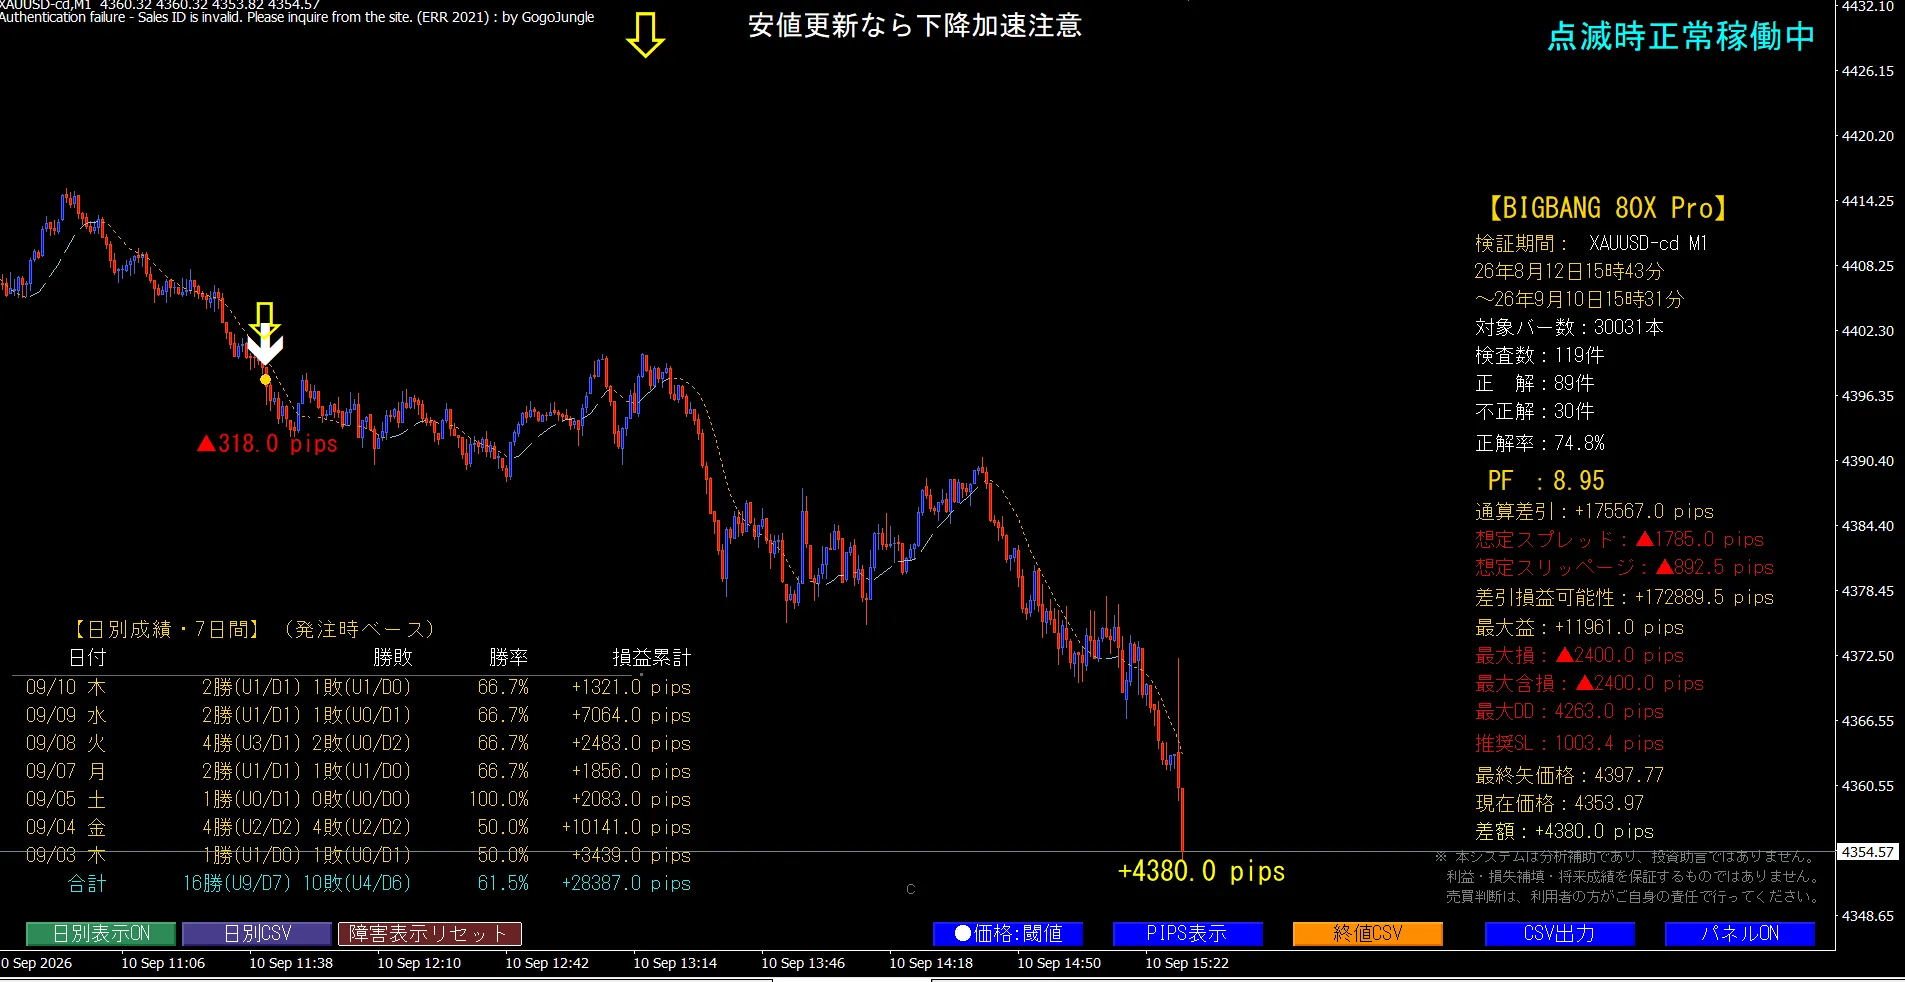The width and height of the screenshot is (1905, 982).
Task: Click the red triangle 318.0 pips label
Action: [268, 443]
